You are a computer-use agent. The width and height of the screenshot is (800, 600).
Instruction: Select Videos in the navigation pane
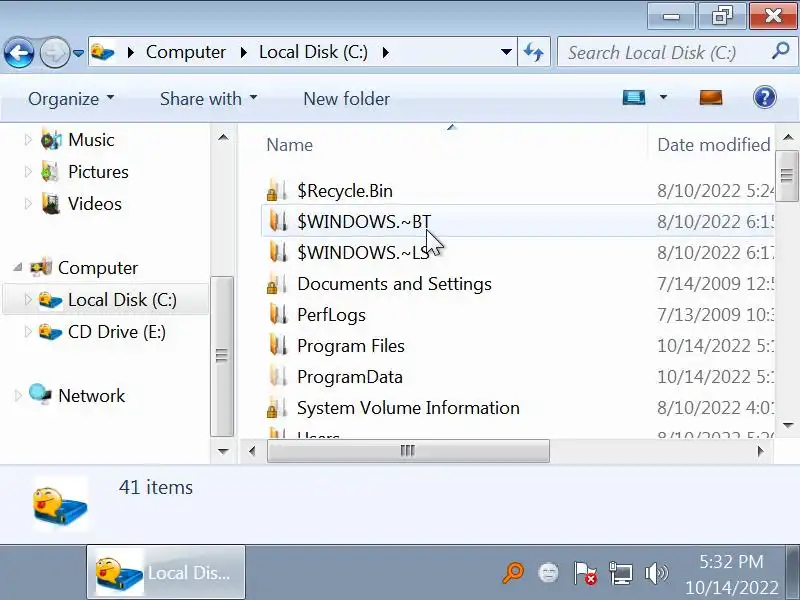(x=95, y=204)
